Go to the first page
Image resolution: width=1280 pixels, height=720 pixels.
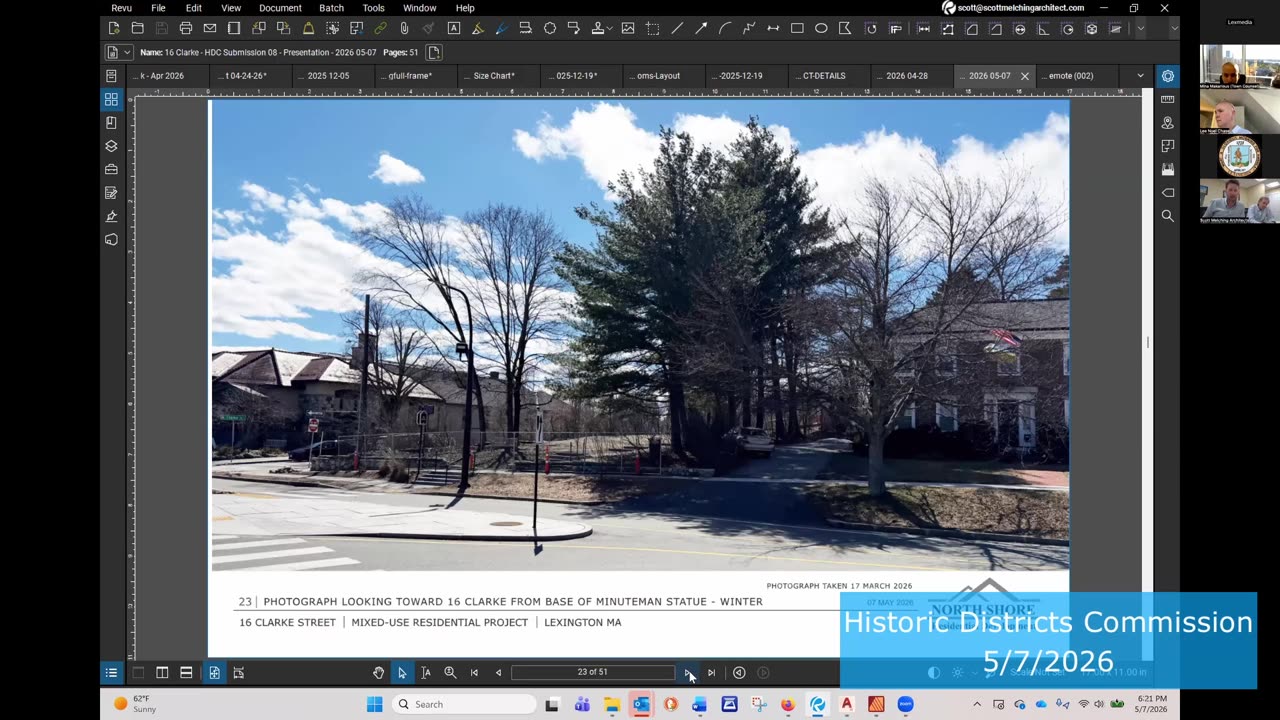[474, 673]
